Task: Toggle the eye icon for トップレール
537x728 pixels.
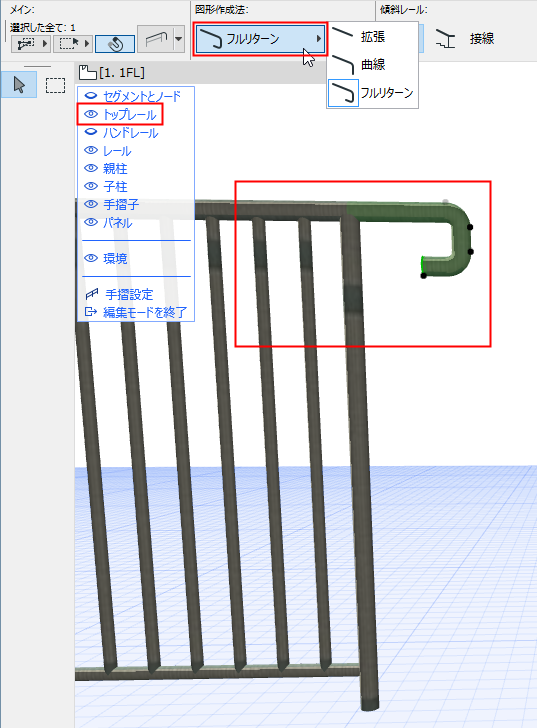Action: click(x=91, y=114)
